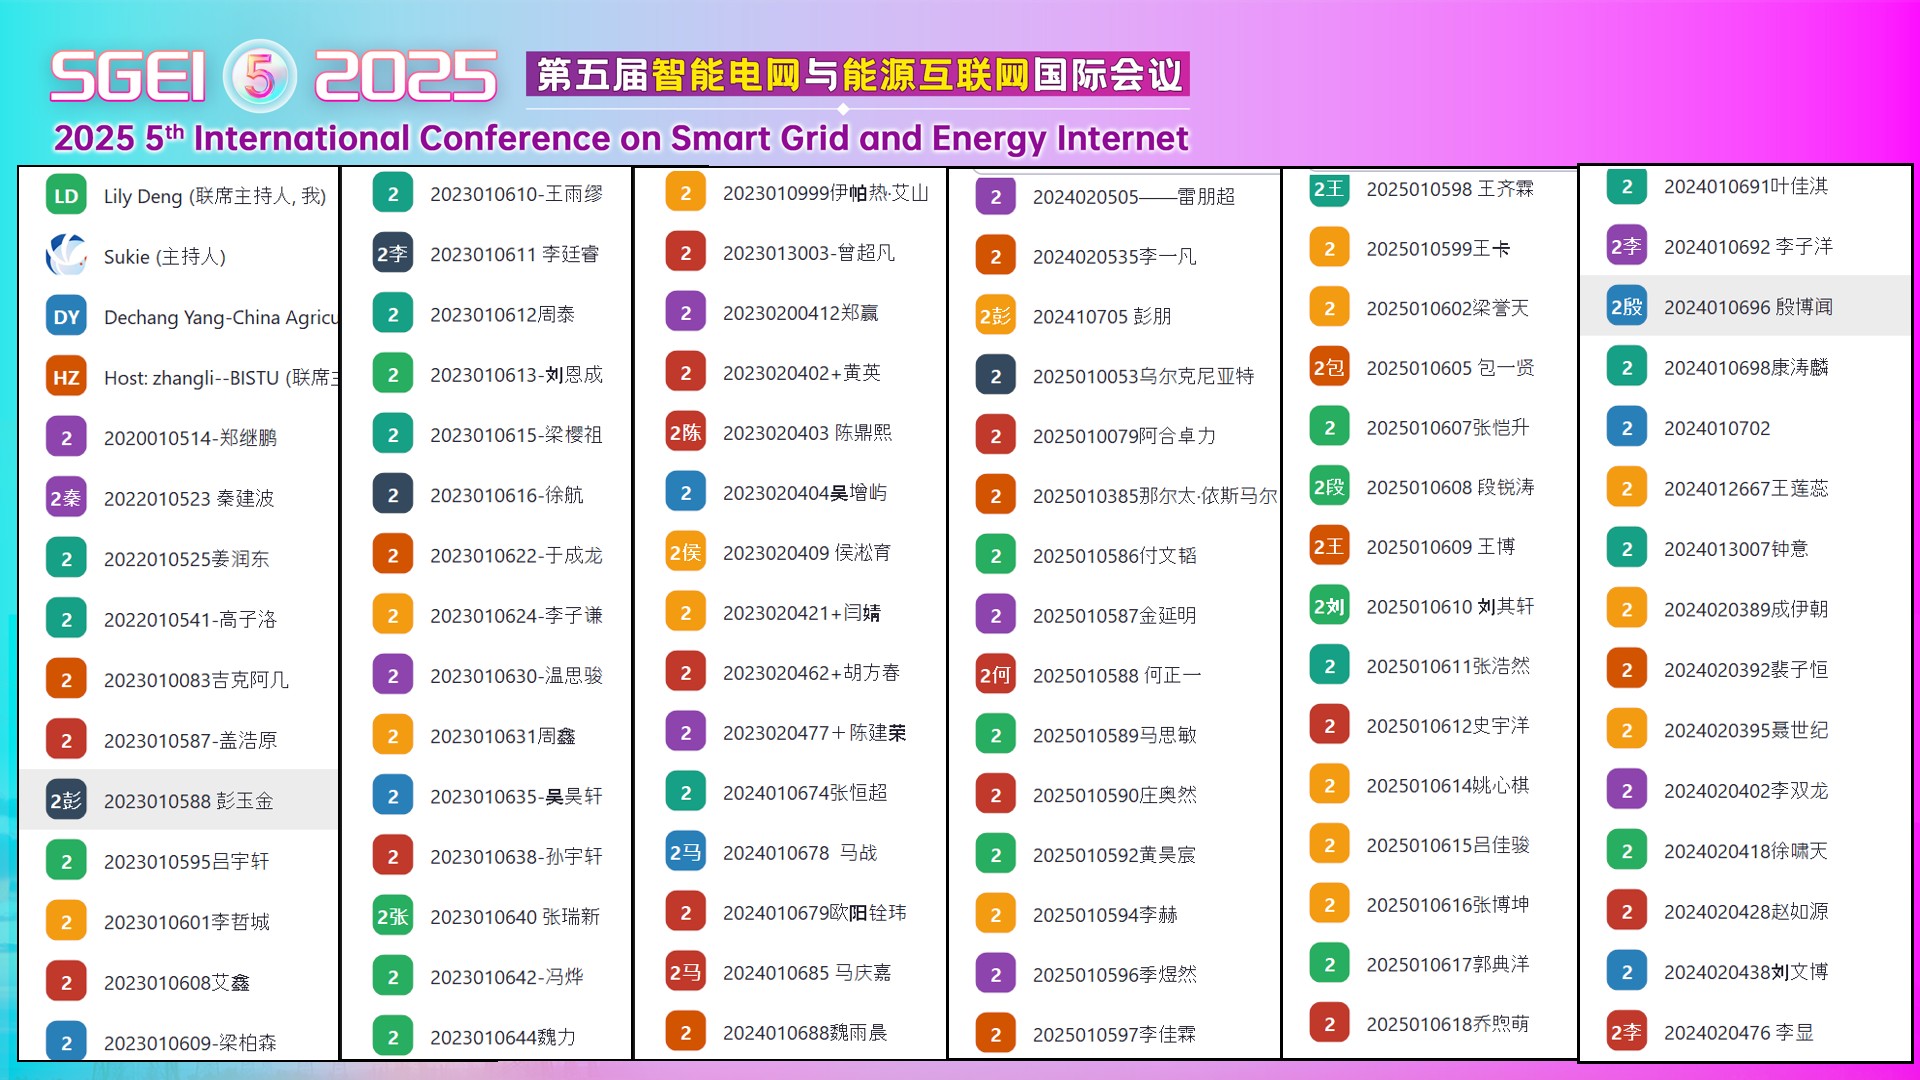Click Sukie's logo avatar
The height and width of the screenshot is (1080, 1920).
point(66,256)
